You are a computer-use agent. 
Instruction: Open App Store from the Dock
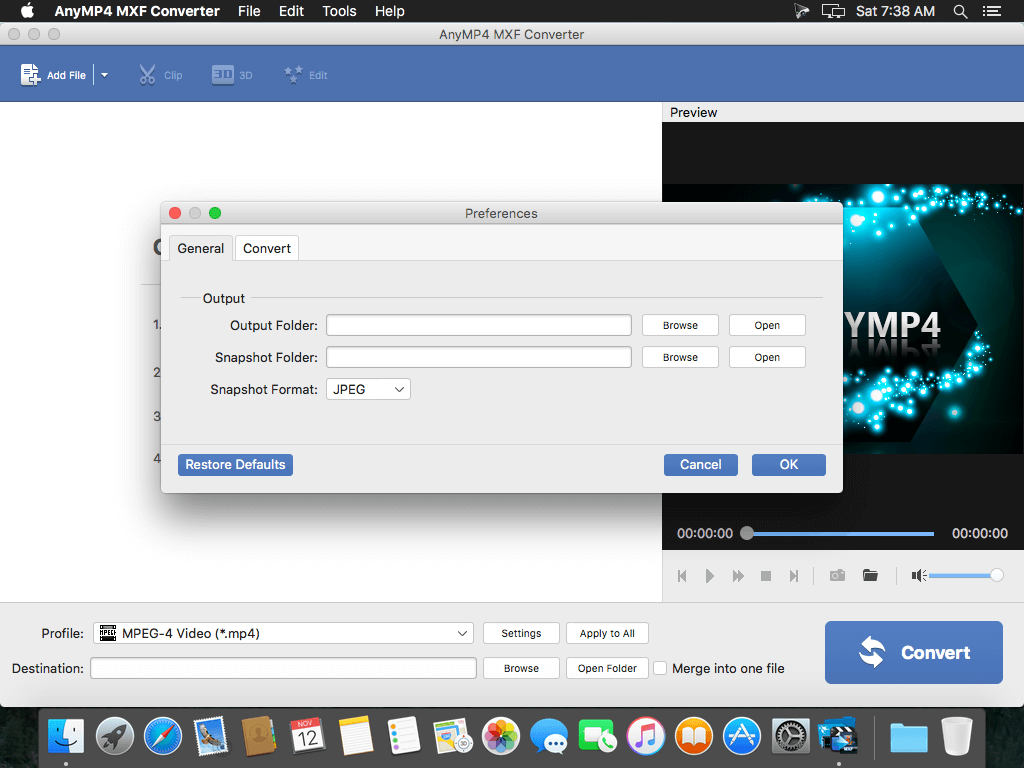click(x=742, y=736)
